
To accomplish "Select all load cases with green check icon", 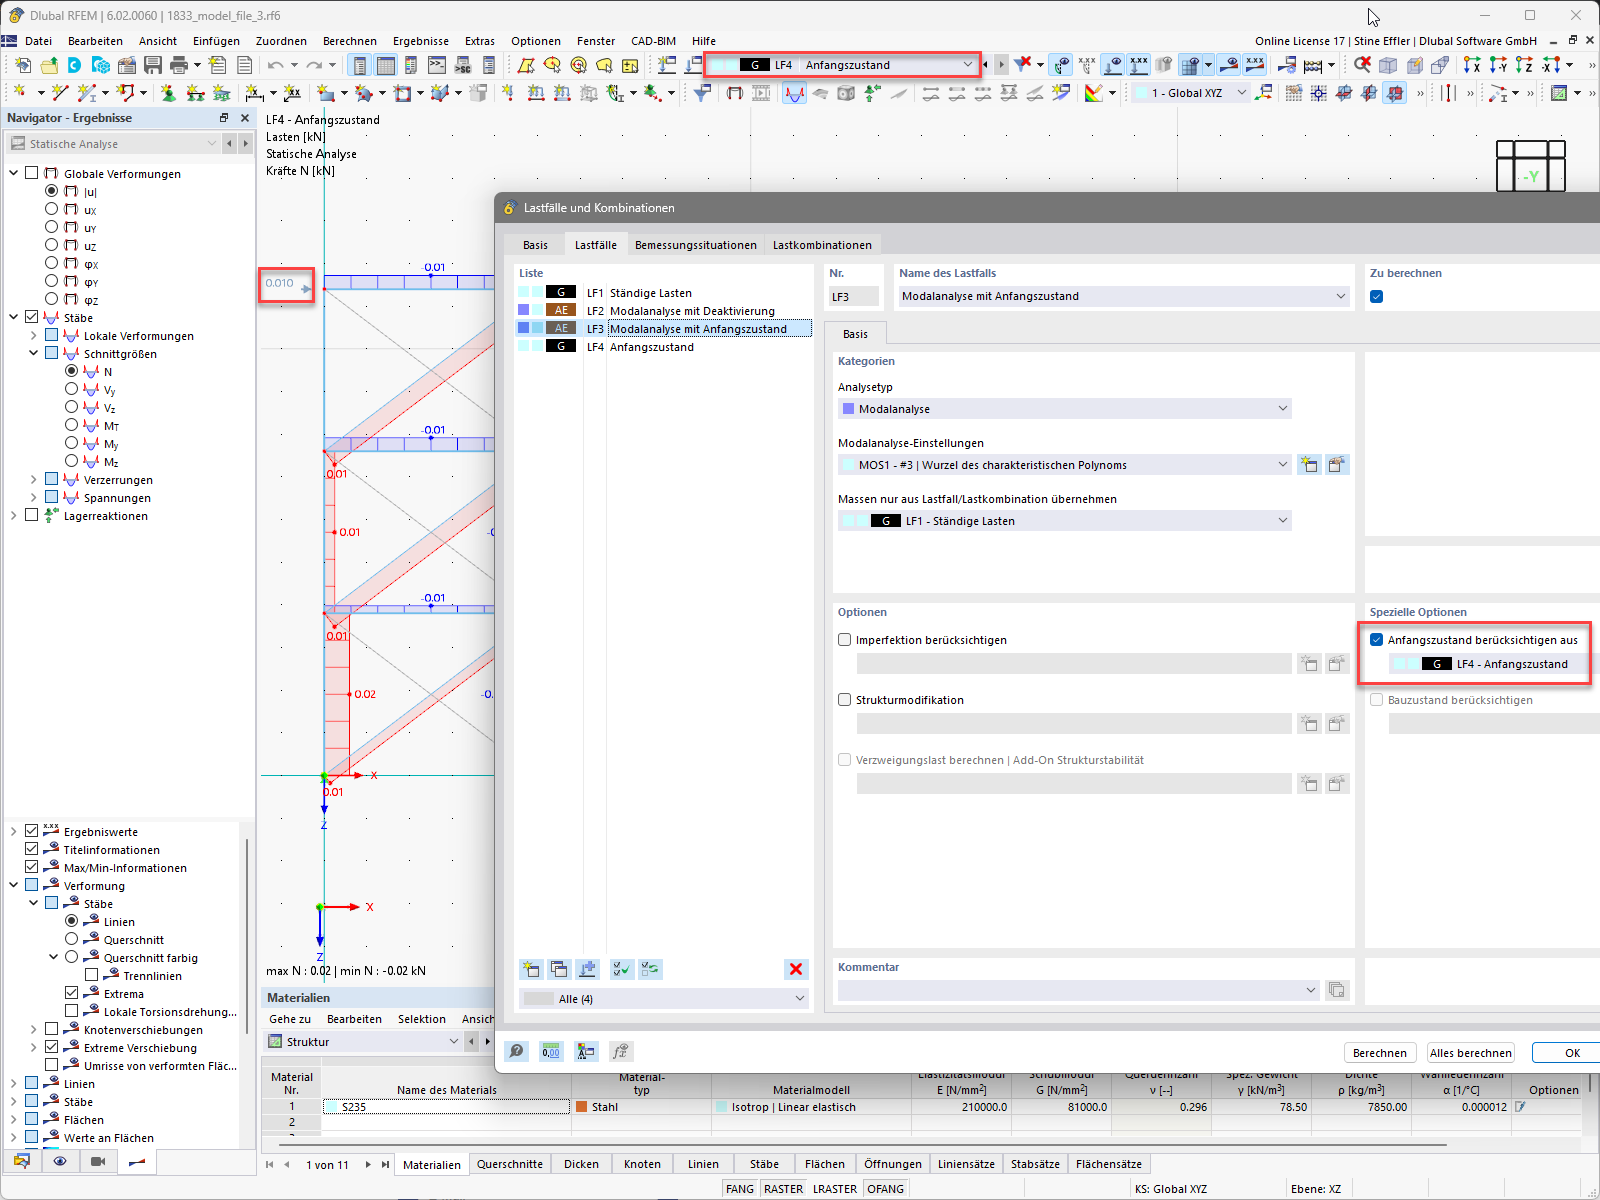I will click(621, 969).
